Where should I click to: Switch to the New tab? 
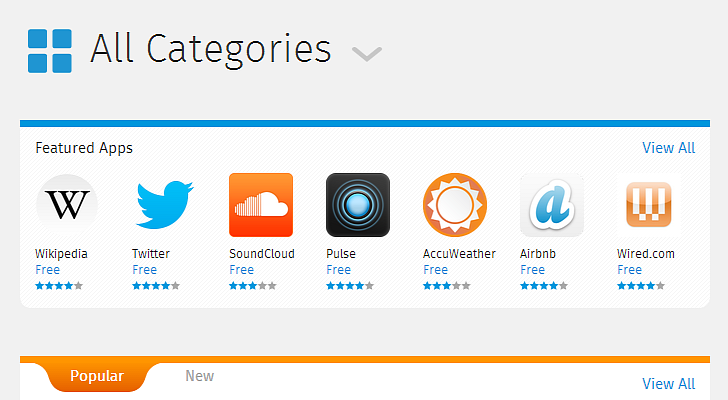click(x=200, y=376)
